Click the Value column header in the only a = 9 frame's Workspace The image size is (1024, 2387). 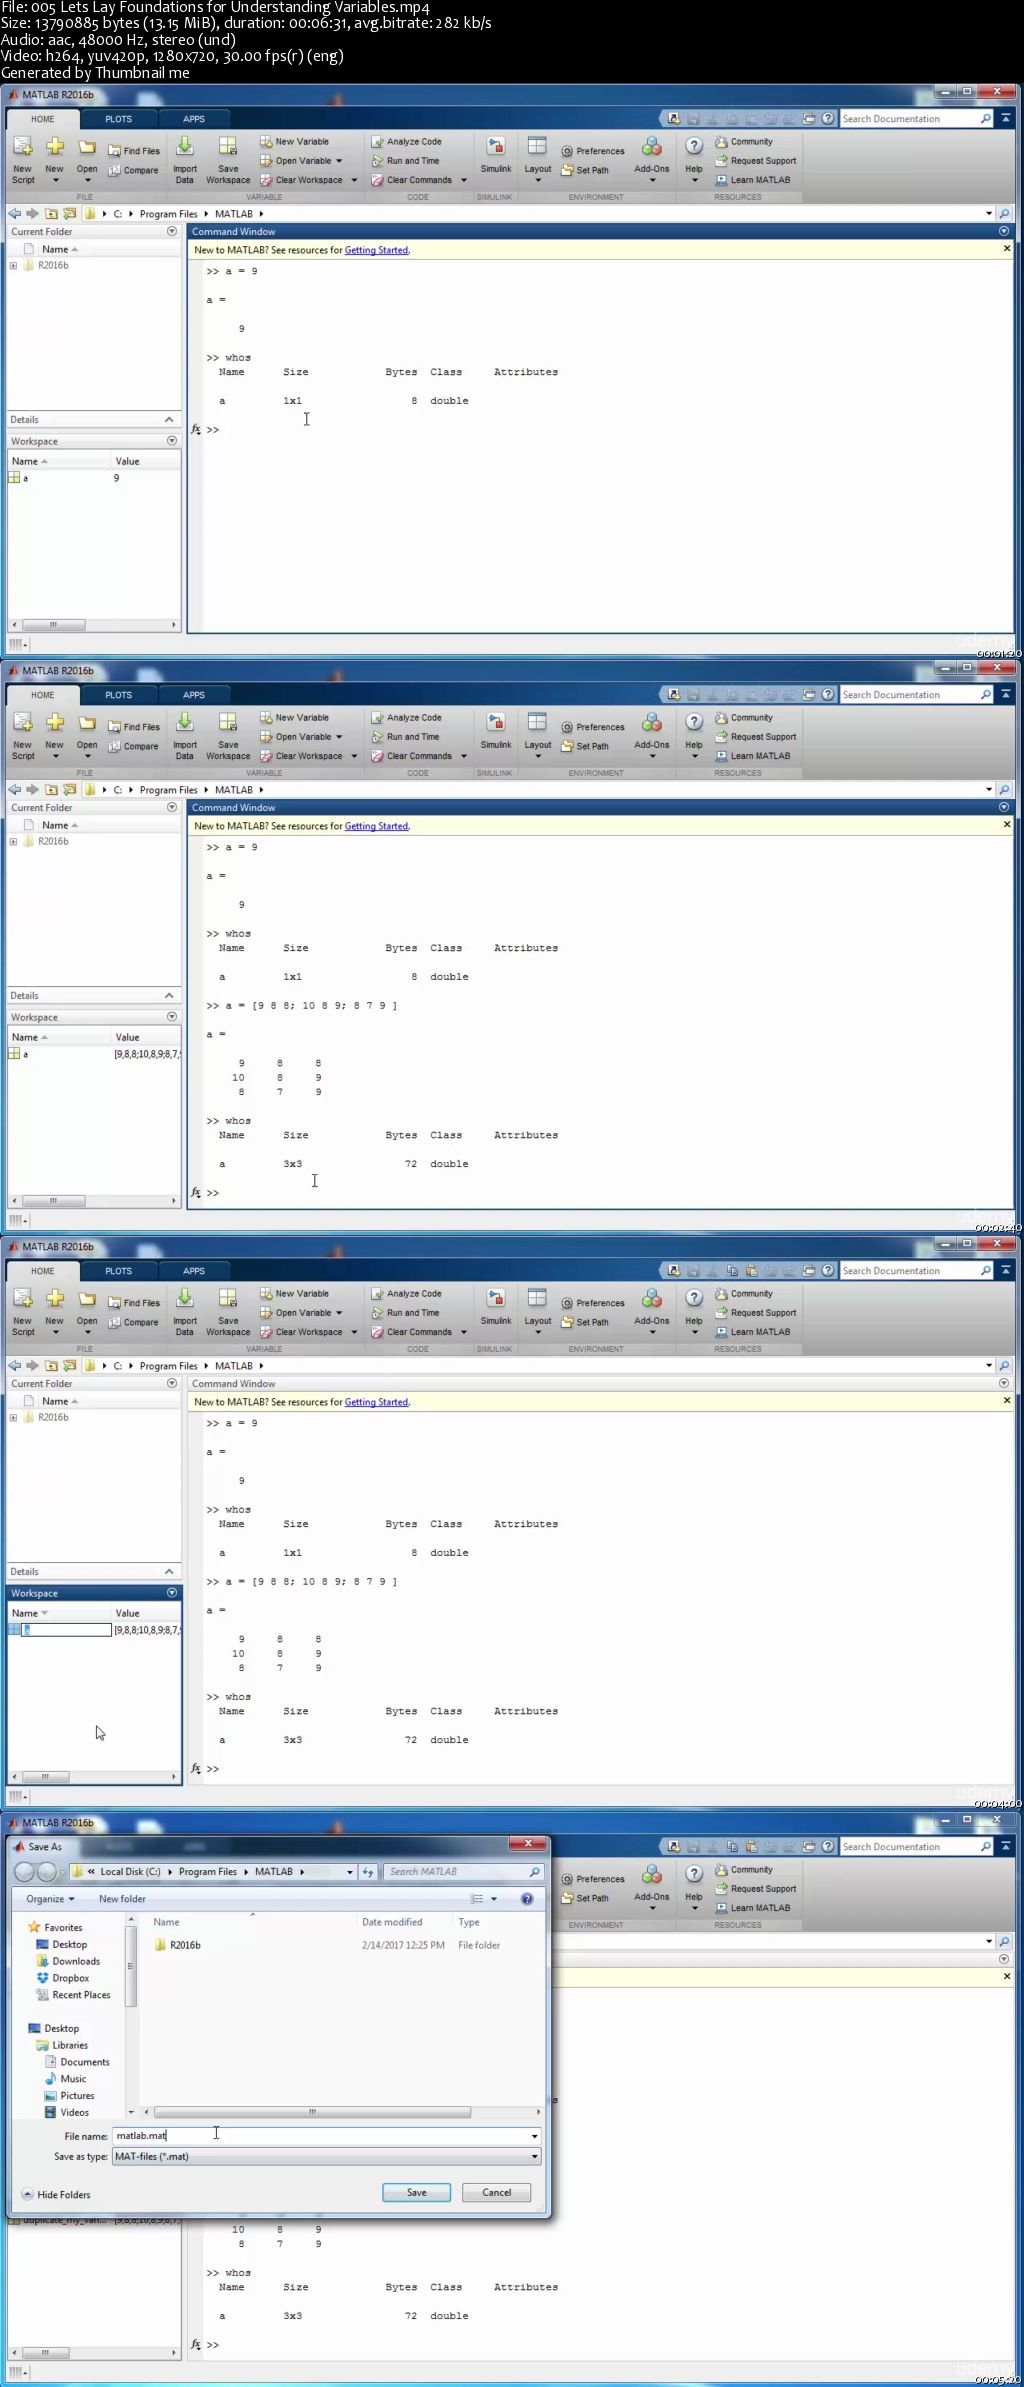[146, 461]
